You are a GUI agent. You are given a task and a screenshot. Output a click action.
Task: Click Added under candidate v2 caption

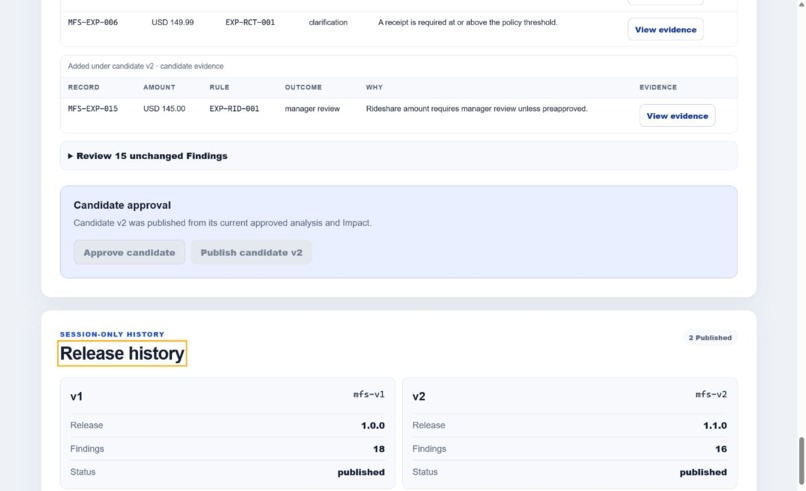tap(145, 66)
